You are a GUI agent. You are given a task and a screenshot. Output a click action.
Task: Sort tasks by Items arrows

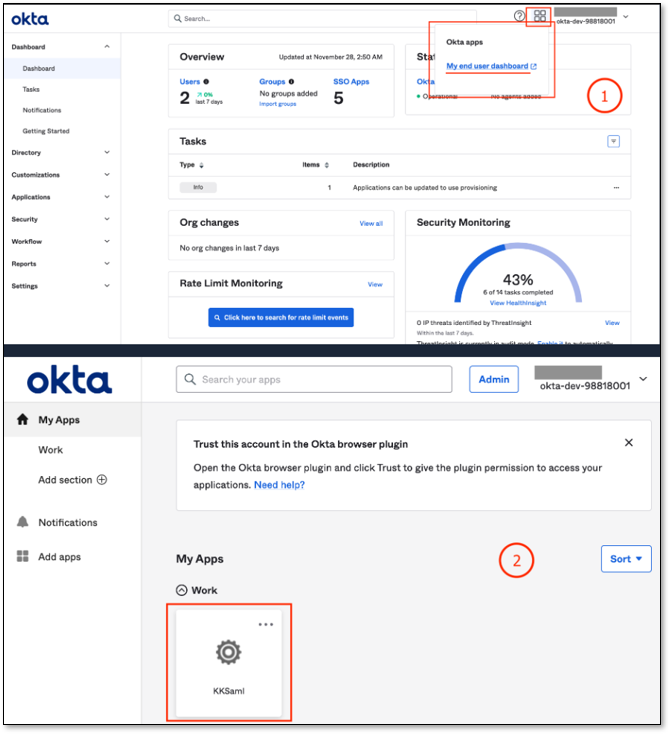pos(327,165)
